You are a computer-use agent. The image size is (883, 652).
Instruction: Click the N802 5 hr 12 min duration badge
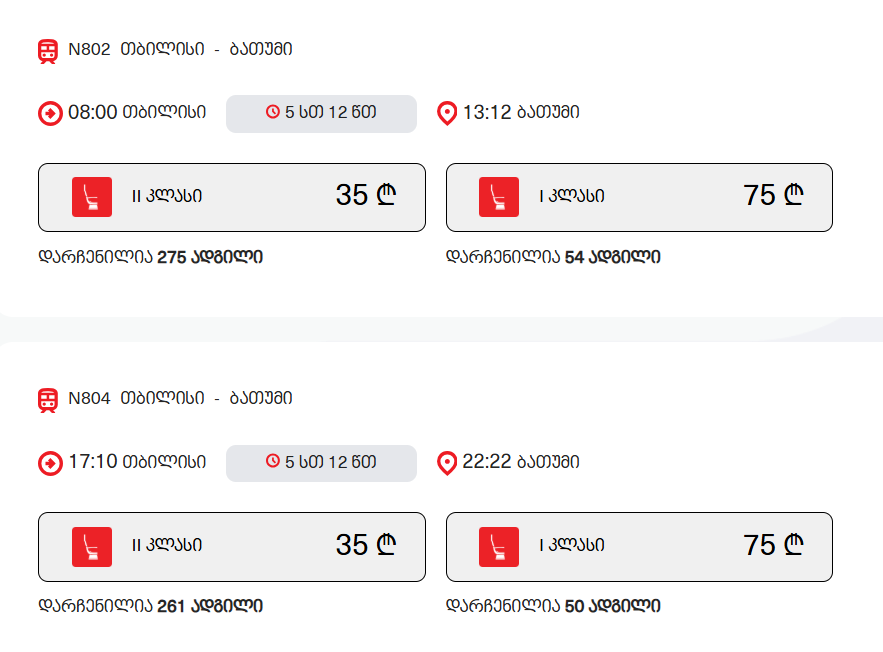[x=321, y=113]
